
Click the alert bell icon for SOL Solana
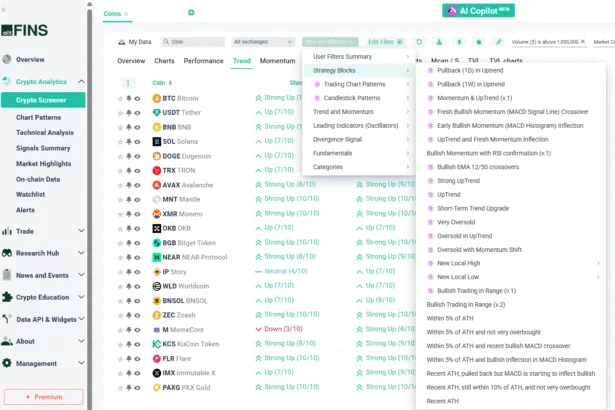pyautogui.click(x=129, y=142)
